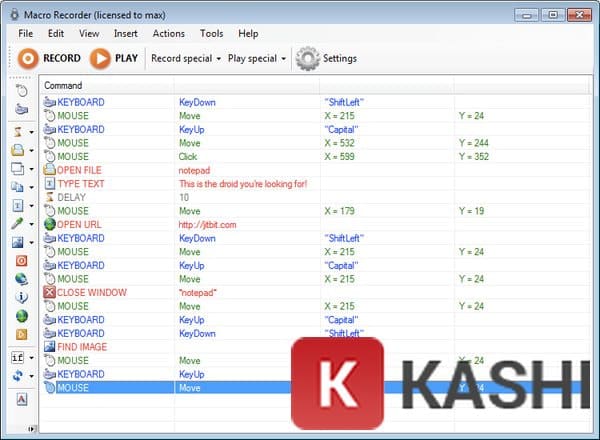Screen dimensions: 600x440
Task: Click the picture icon on FIND IMAGE row
Action: [x=49, y=347]
